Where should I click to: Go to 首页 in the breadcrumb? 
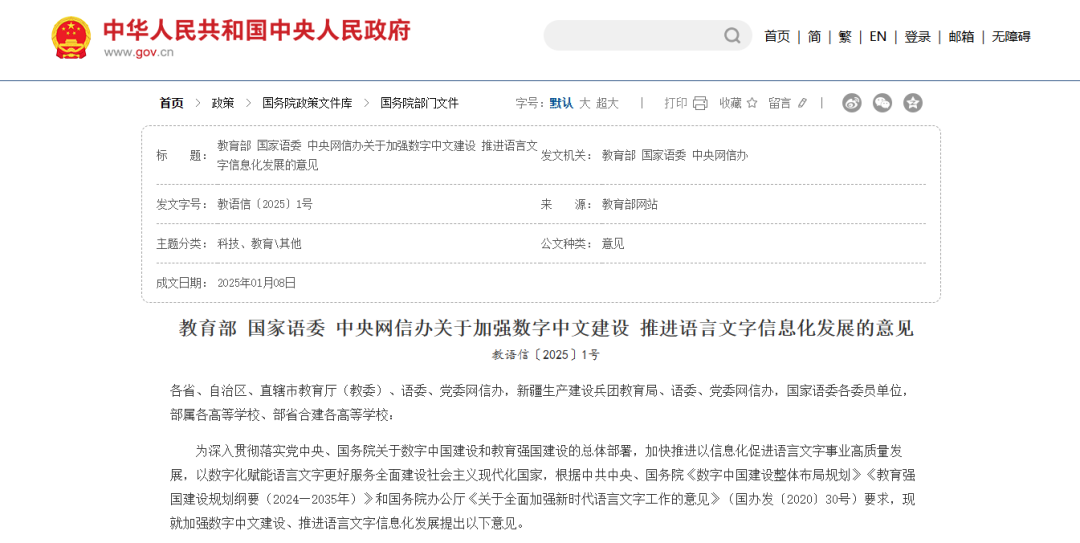tap(172, 103)
